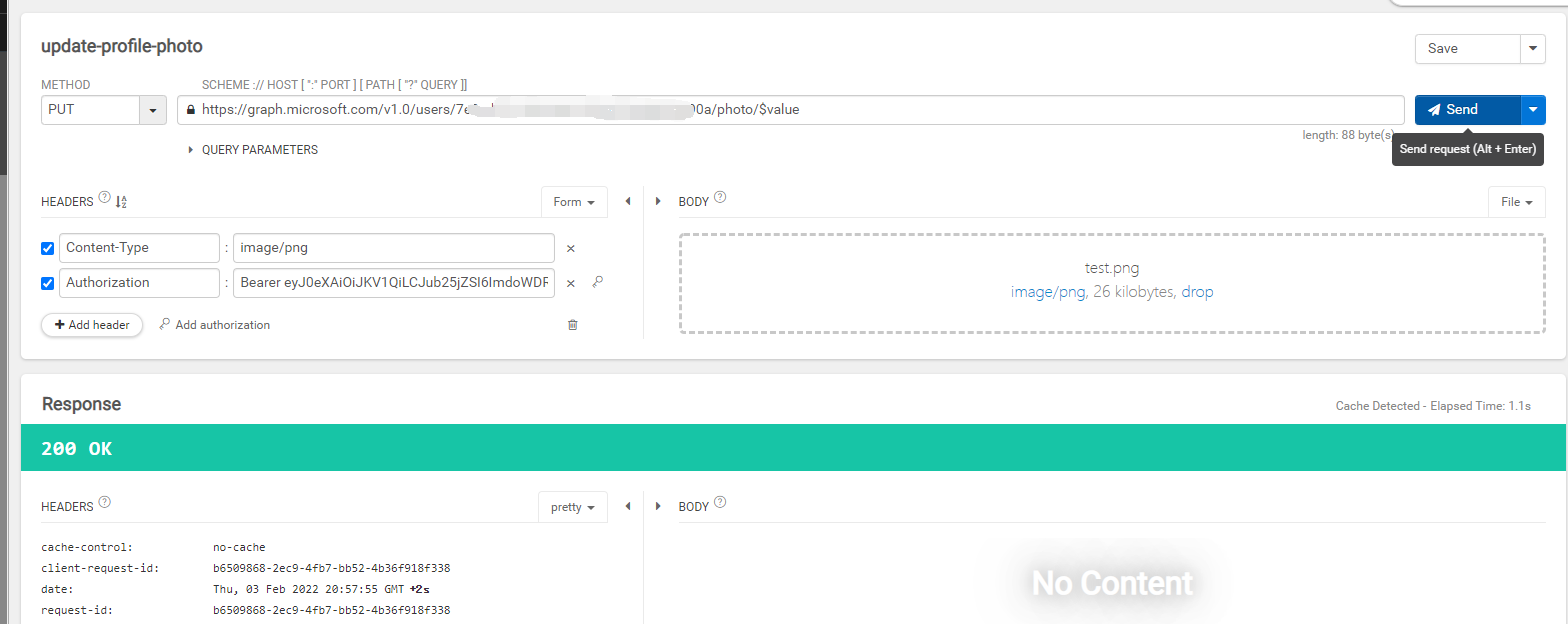Collapse response BODY panel right arrow
Image resolution: width=1568 pixels, height=624 pixels.
point(658,507)
